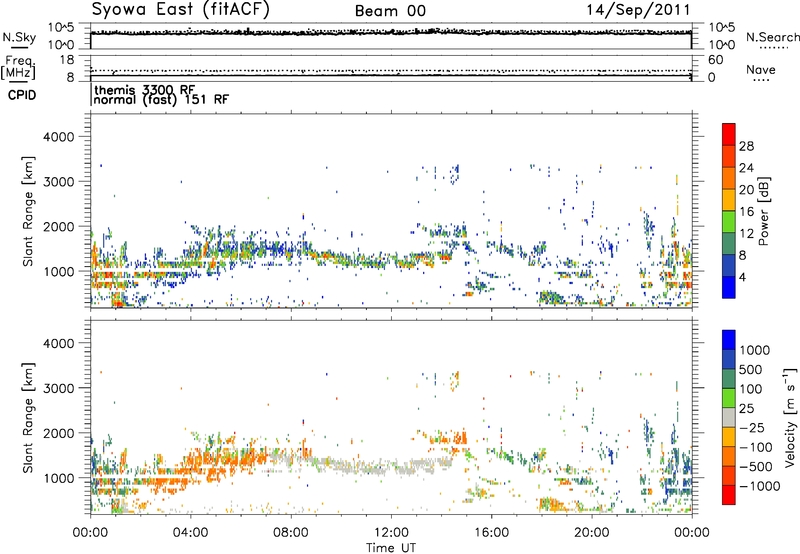The width and height of the screenshot is (800, 554).
Task: Pick the red top segment of power colorbar
Action: pyautogui.click(x=729, y=134)
